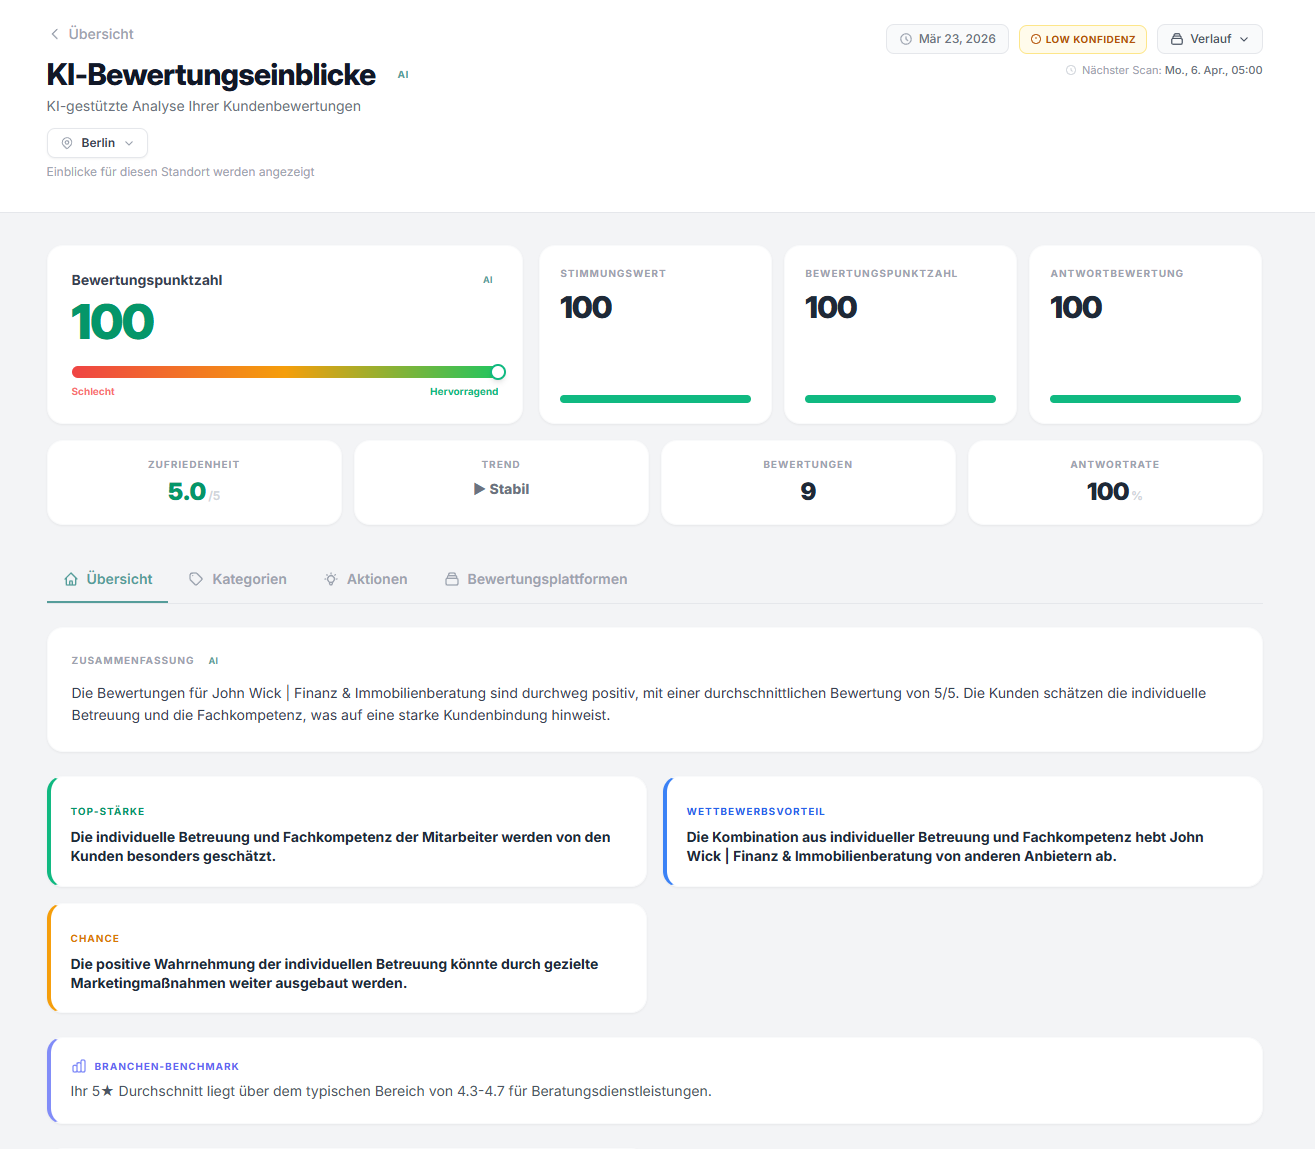Open the Berlin location dropdown
This screenshot has width=1315, height=1158.
(x=97, y=143)
